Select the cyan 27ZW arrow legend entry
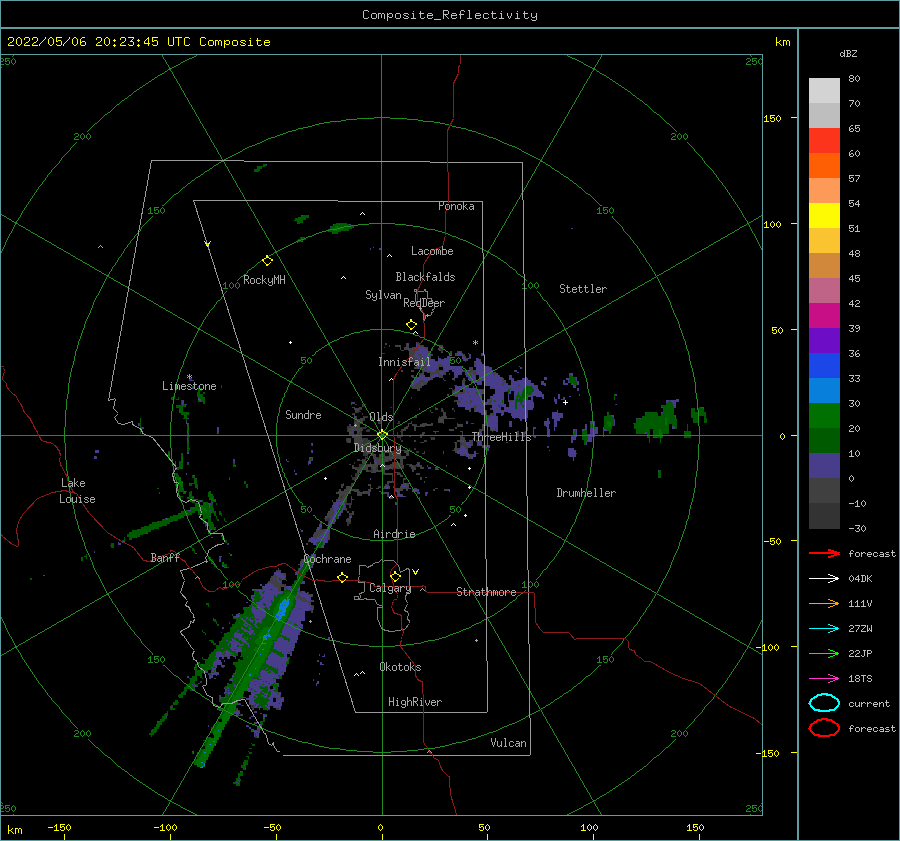Viewport: 900px width, 841px height. [x=824, y=629]
